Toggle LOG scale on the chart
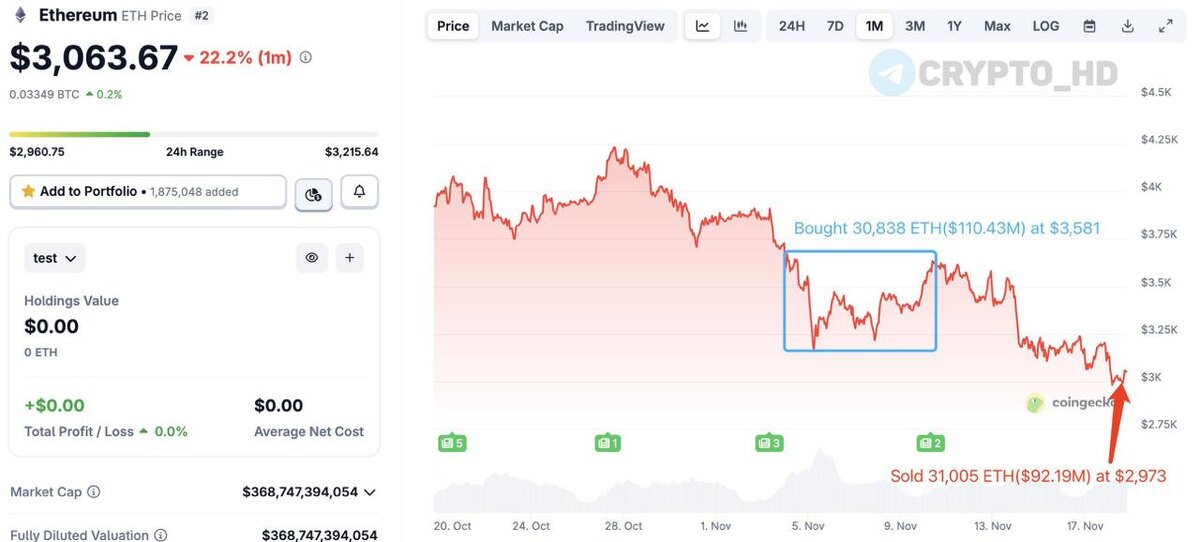The height and width of the screenshot is (542, 1200). (x=1046, y=26)
